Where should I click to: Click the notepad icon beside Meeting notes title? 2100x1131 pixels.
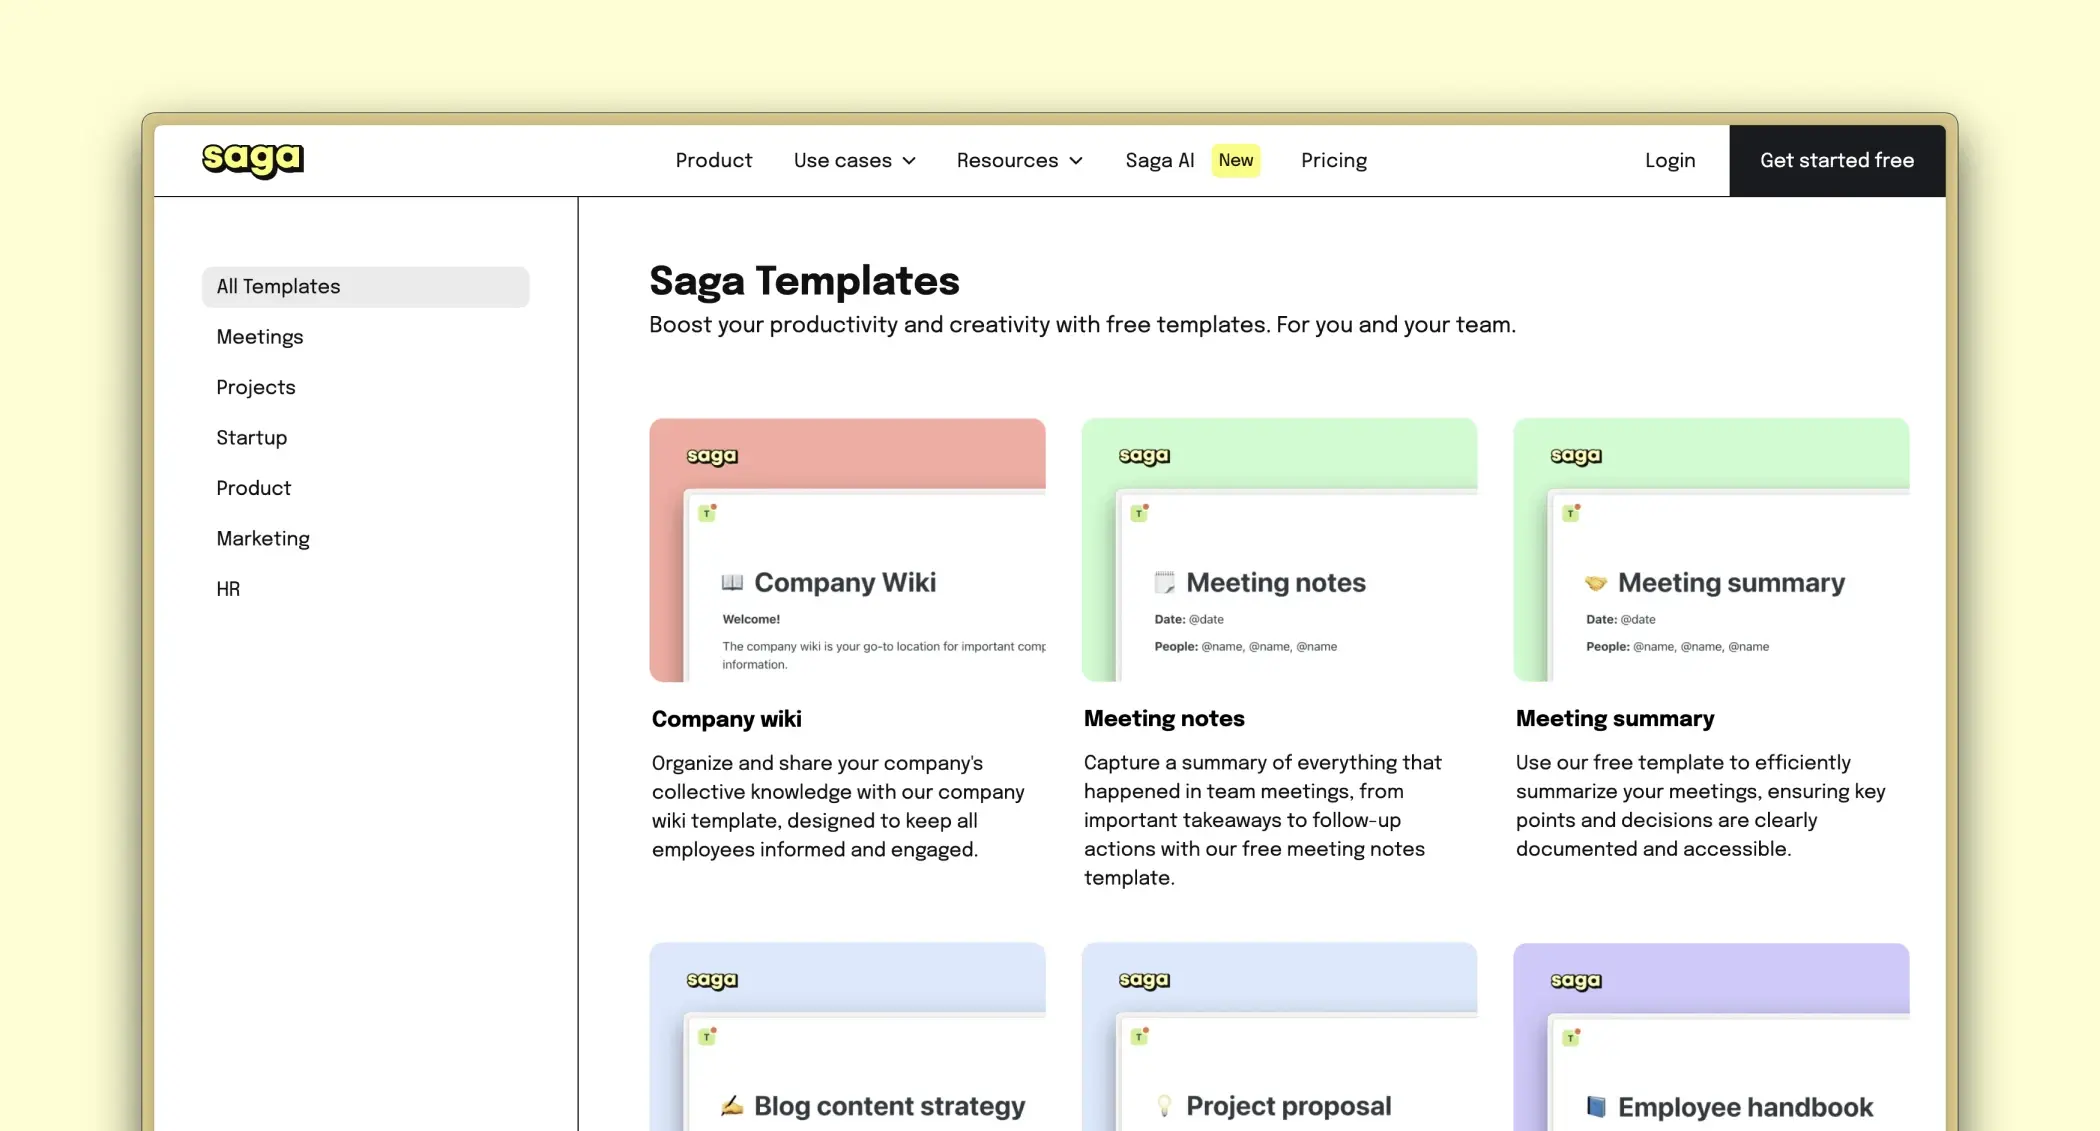1163,582
